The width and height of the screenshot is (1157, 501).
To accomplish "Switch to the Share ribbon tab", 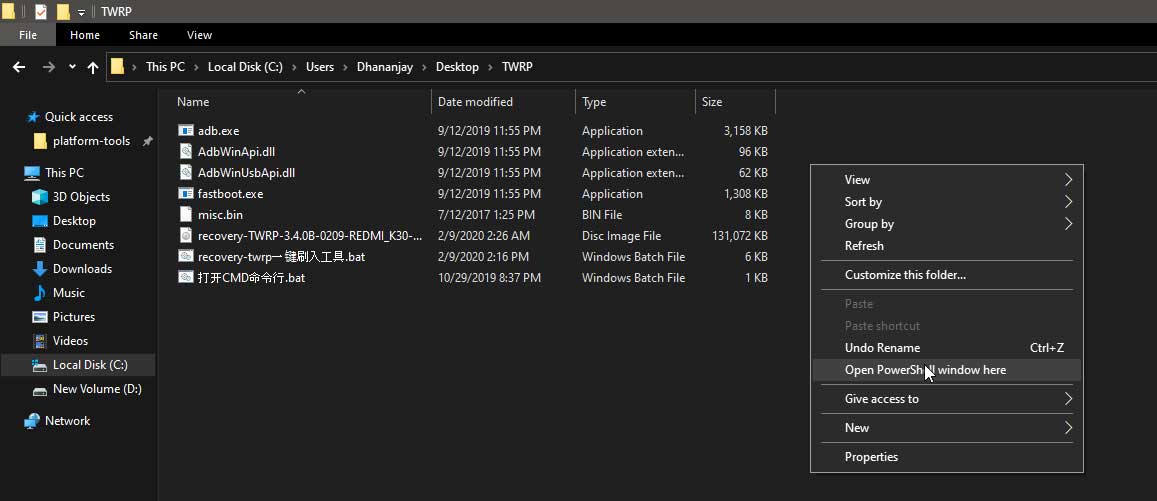I will (x=143, y=35).
